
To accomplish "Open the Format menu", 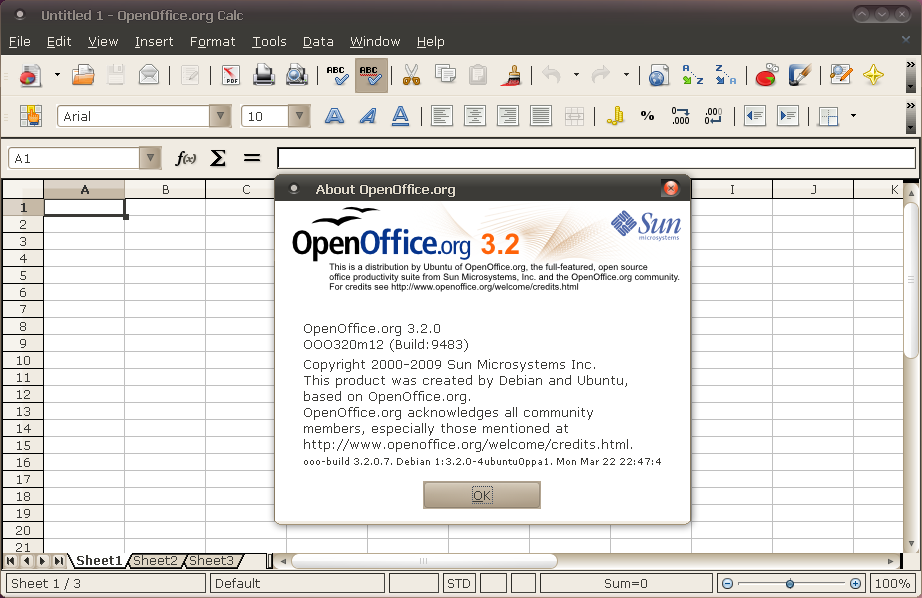I will (212, 42).
